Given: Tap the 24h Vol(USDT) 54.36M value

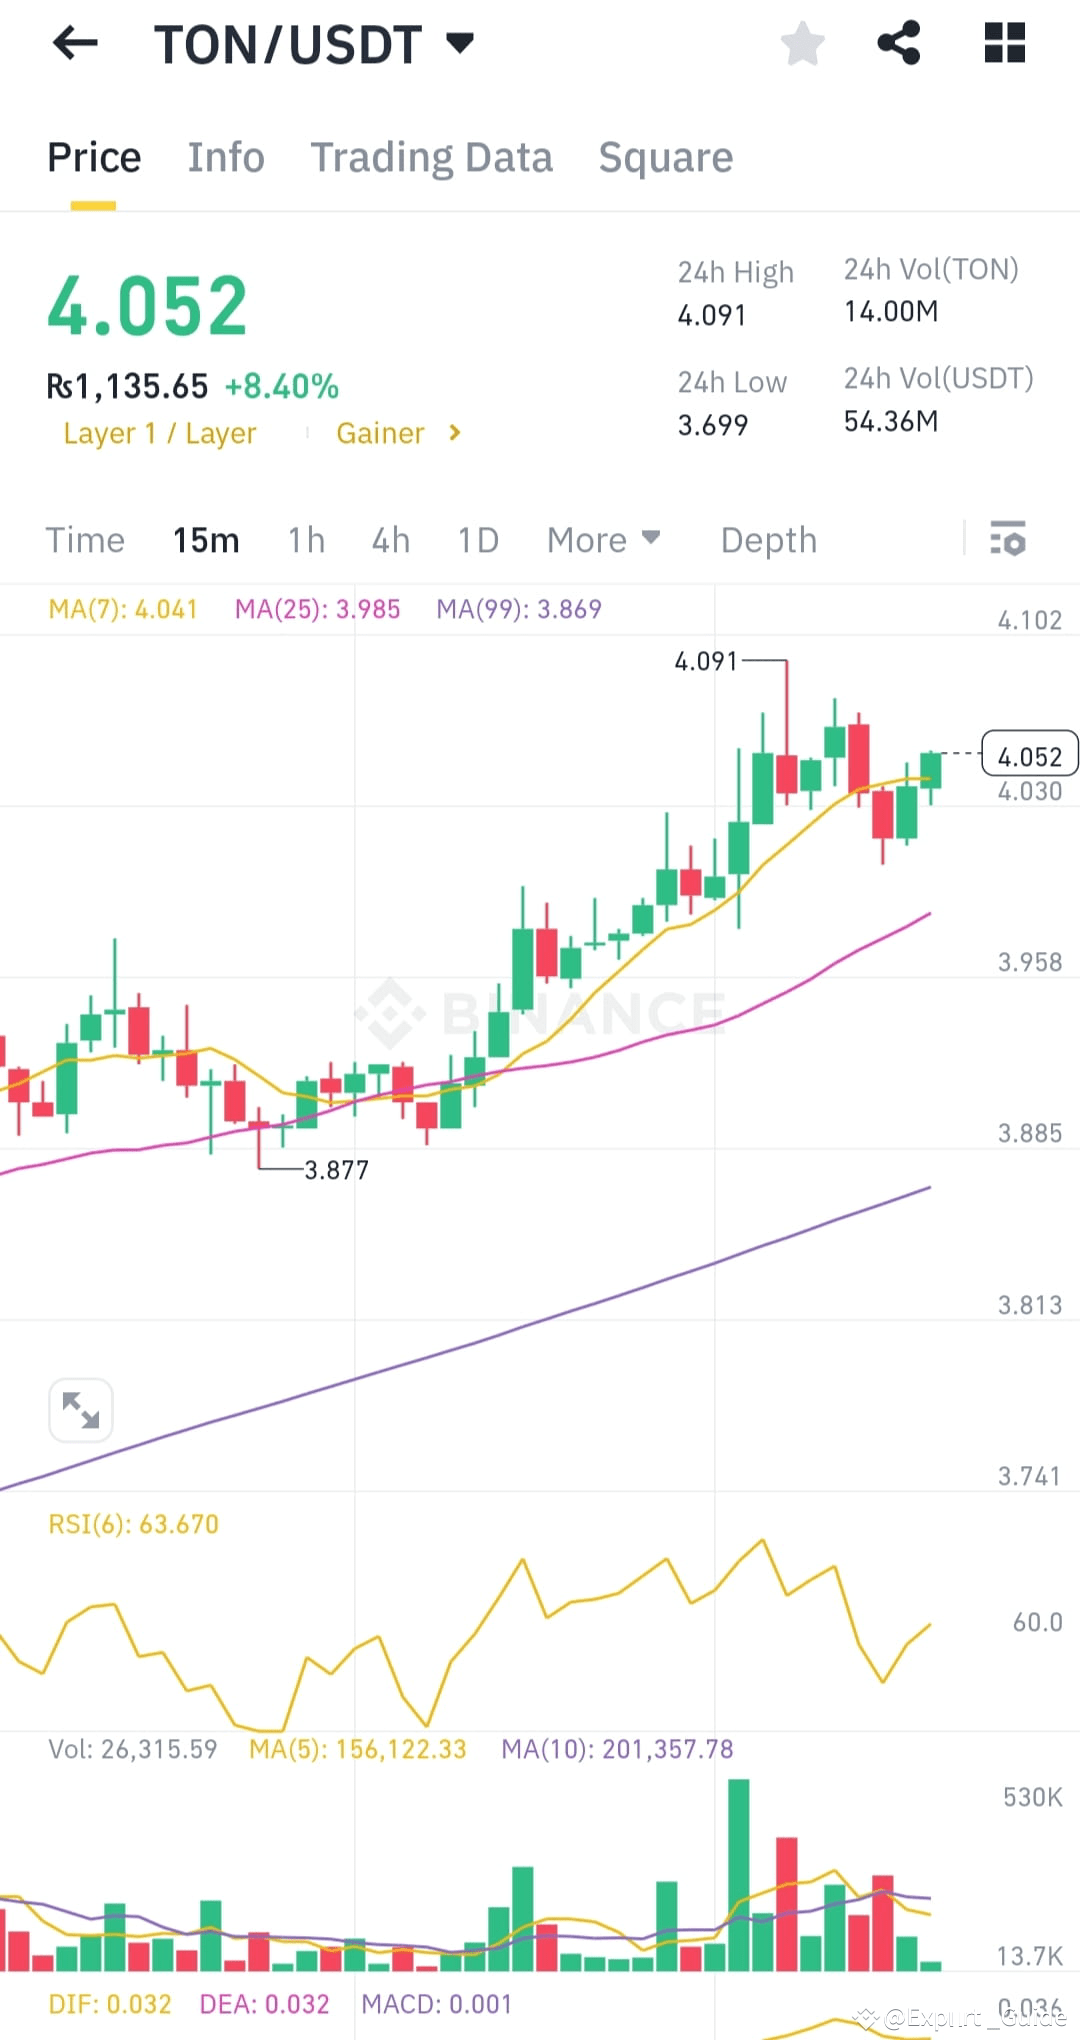Looking at the screenshot, I should tap(891, 421).
